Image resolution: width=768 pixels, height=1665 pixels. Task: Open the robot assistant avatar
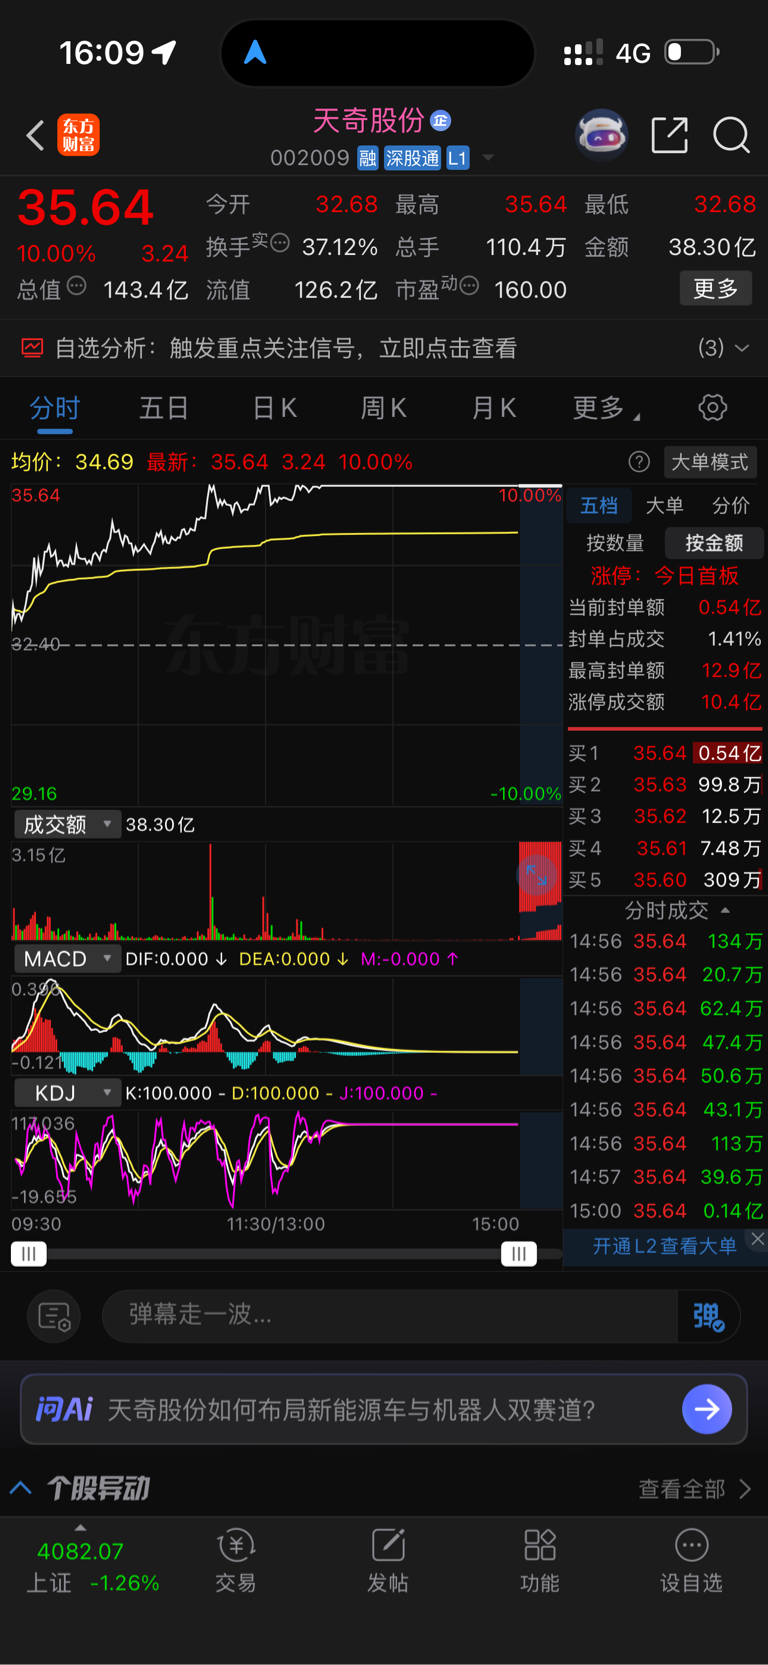tap(601, 135)
